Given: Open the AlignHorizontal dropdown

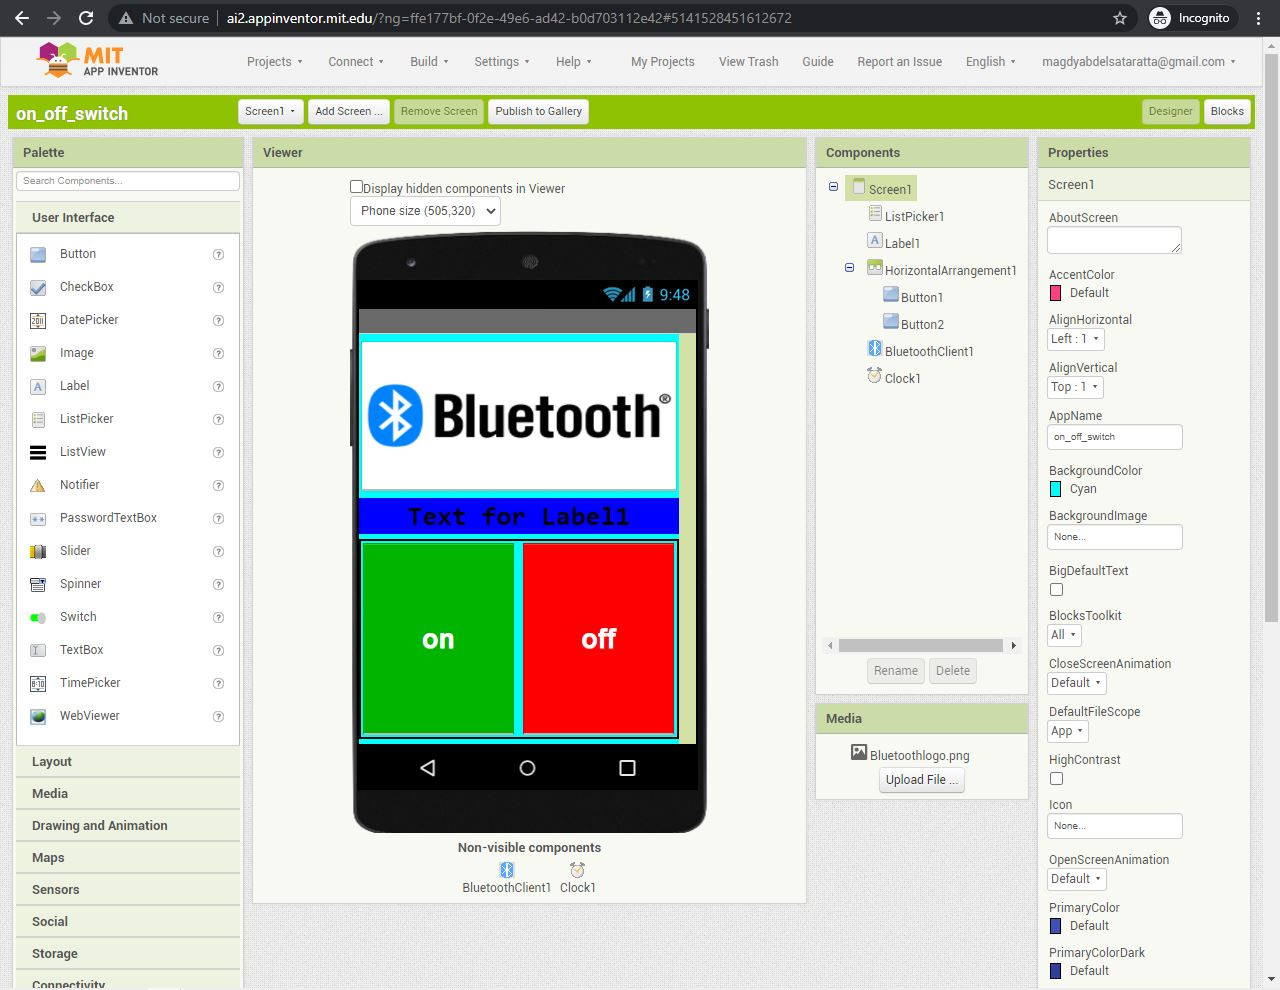Looking at the screenshot, I should 1075,339.
